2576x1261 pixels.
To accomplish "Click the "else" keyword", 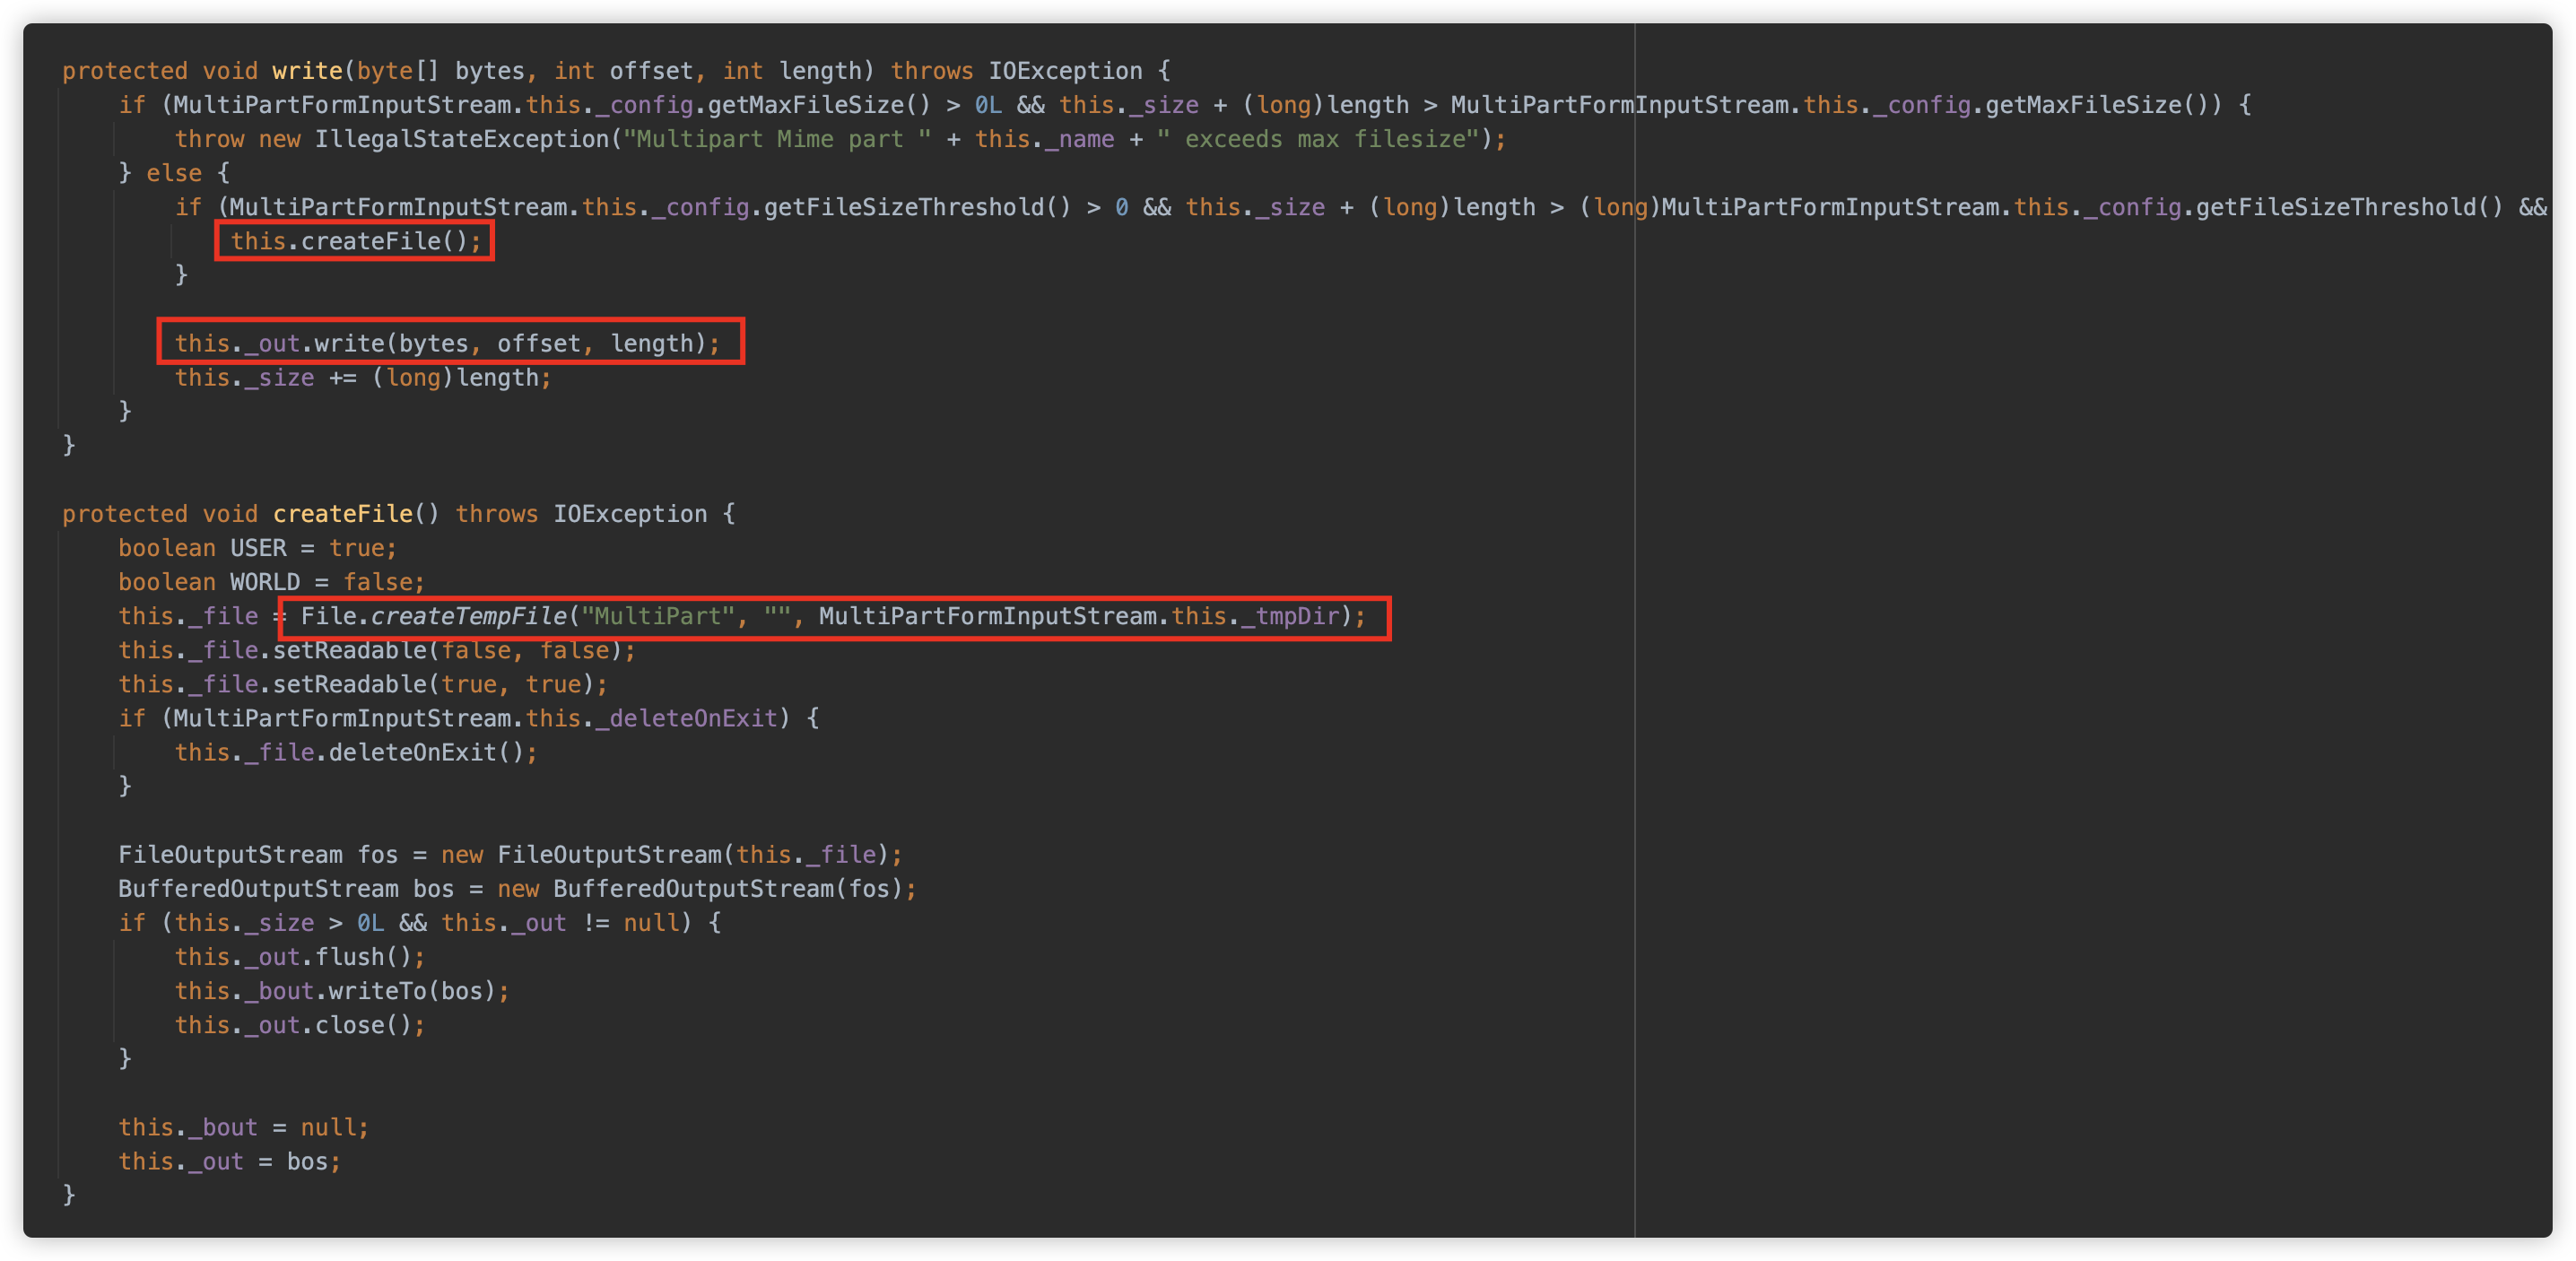I will (x=174, y=173).
